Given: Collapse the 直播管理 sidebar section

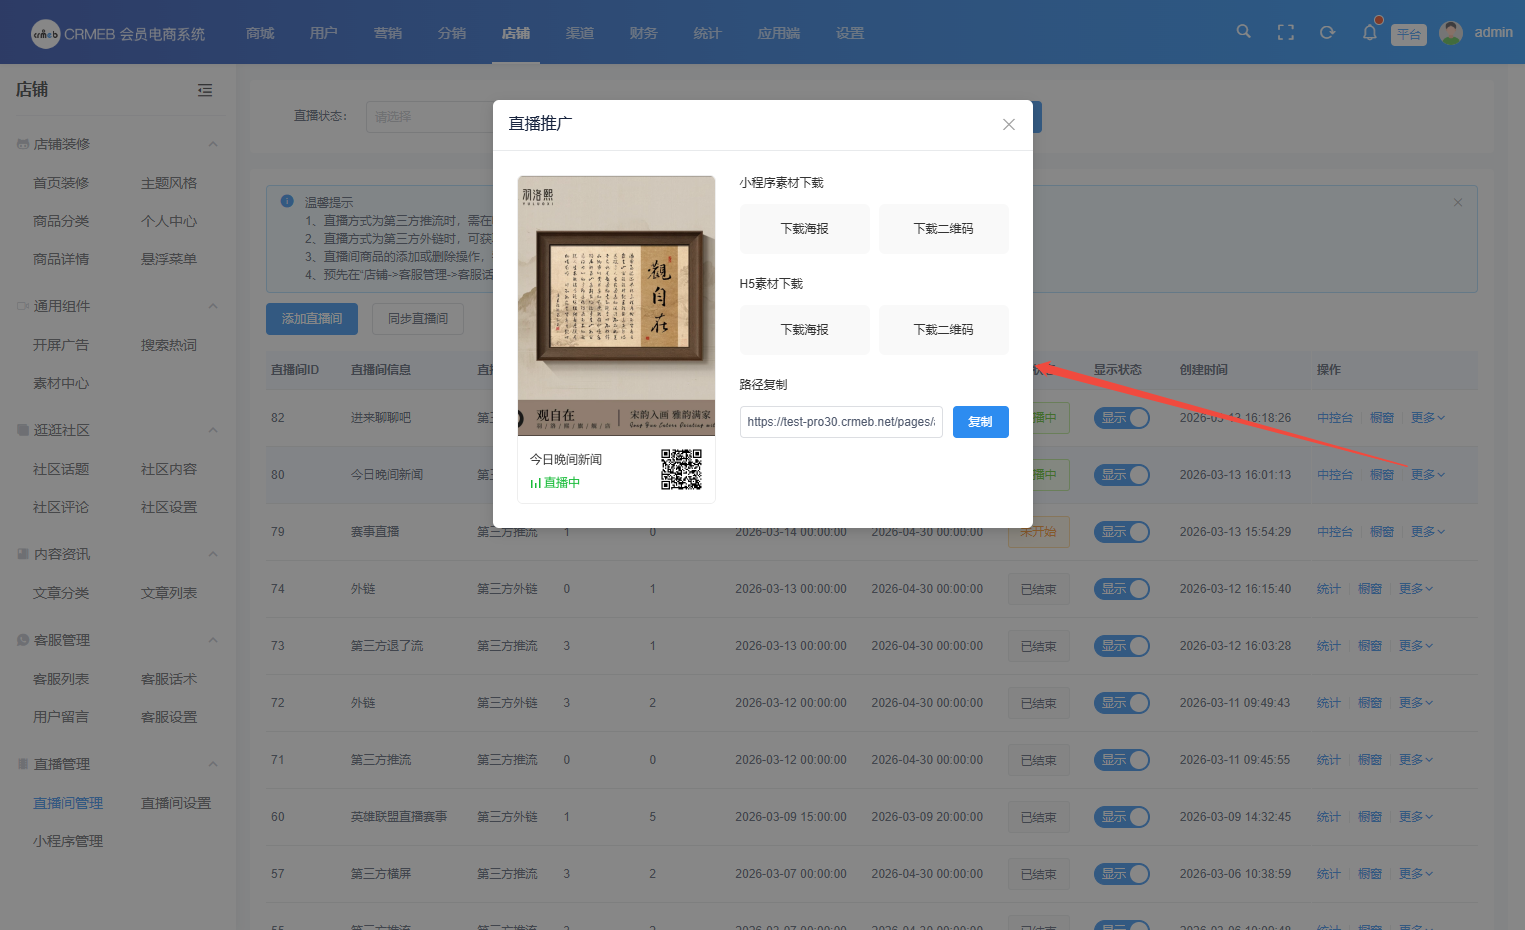Looking at the screenshot, I should (x=213, y=764).
